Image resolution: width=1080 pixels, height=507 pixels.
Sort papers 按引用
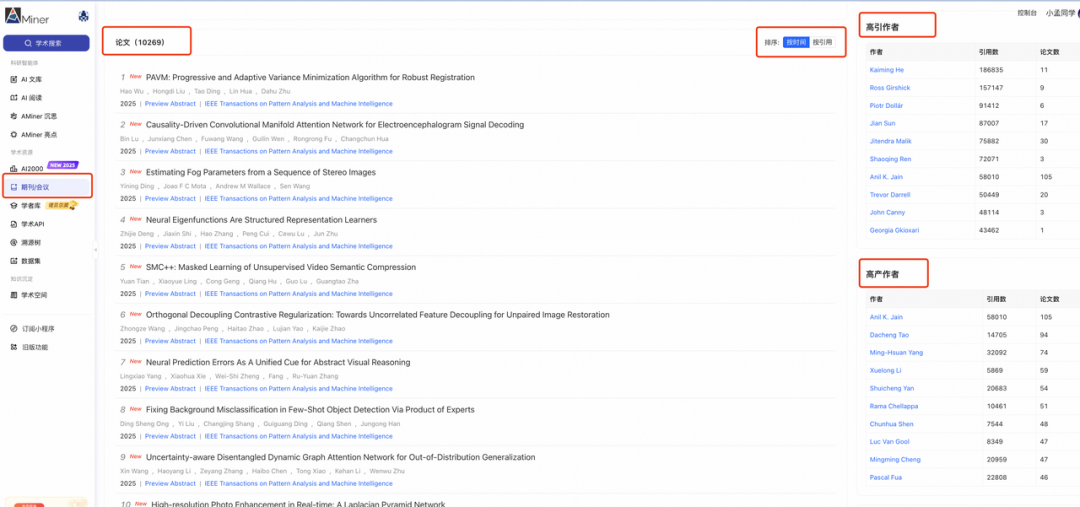[x=822, y=43]
